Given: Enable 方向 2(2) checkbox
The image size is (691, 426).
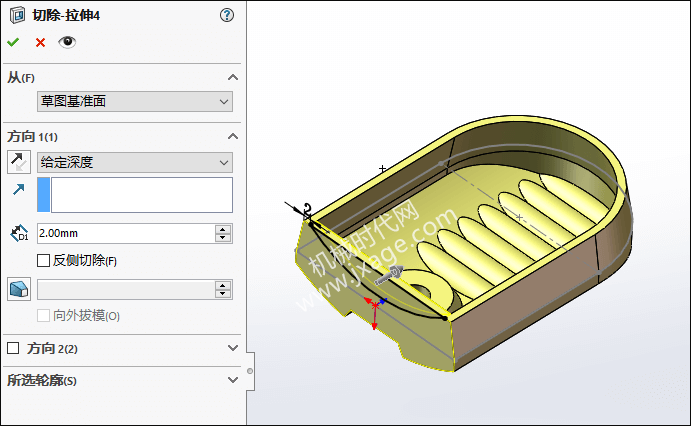Looking at the screenshot, I should (x=13, y=348).
